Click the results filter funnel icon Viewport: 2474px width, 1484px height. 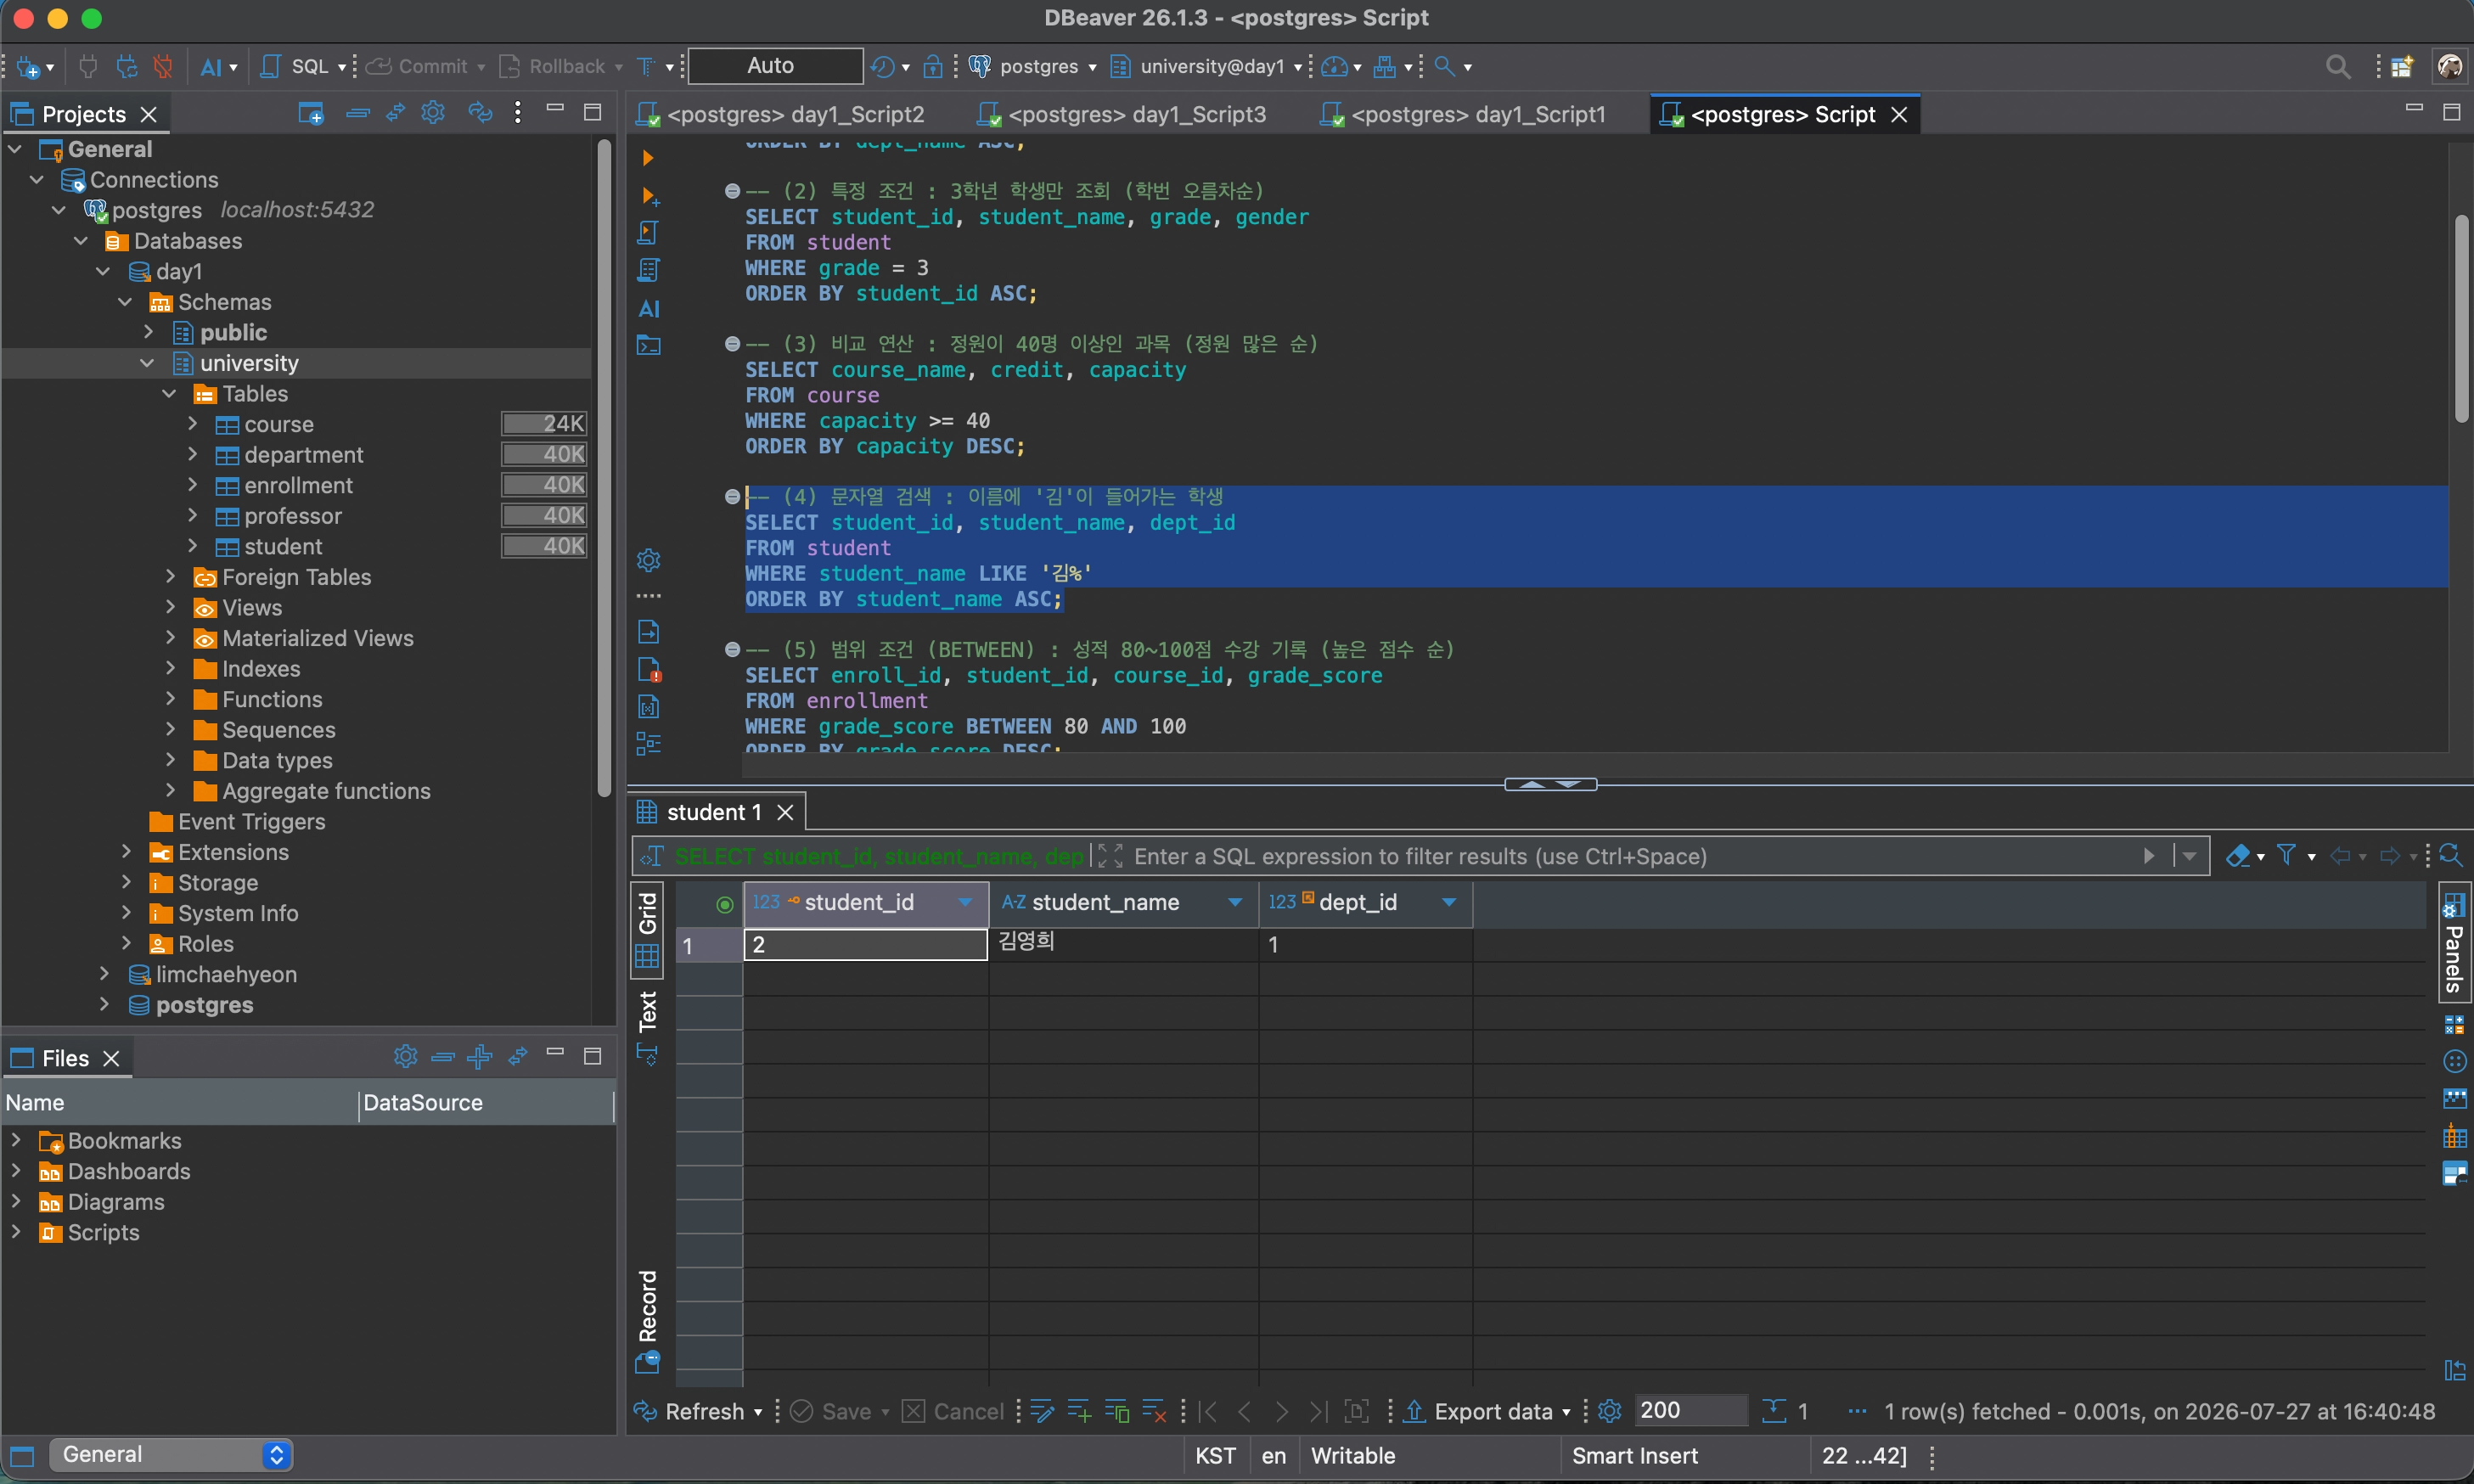pos(2286,855)
